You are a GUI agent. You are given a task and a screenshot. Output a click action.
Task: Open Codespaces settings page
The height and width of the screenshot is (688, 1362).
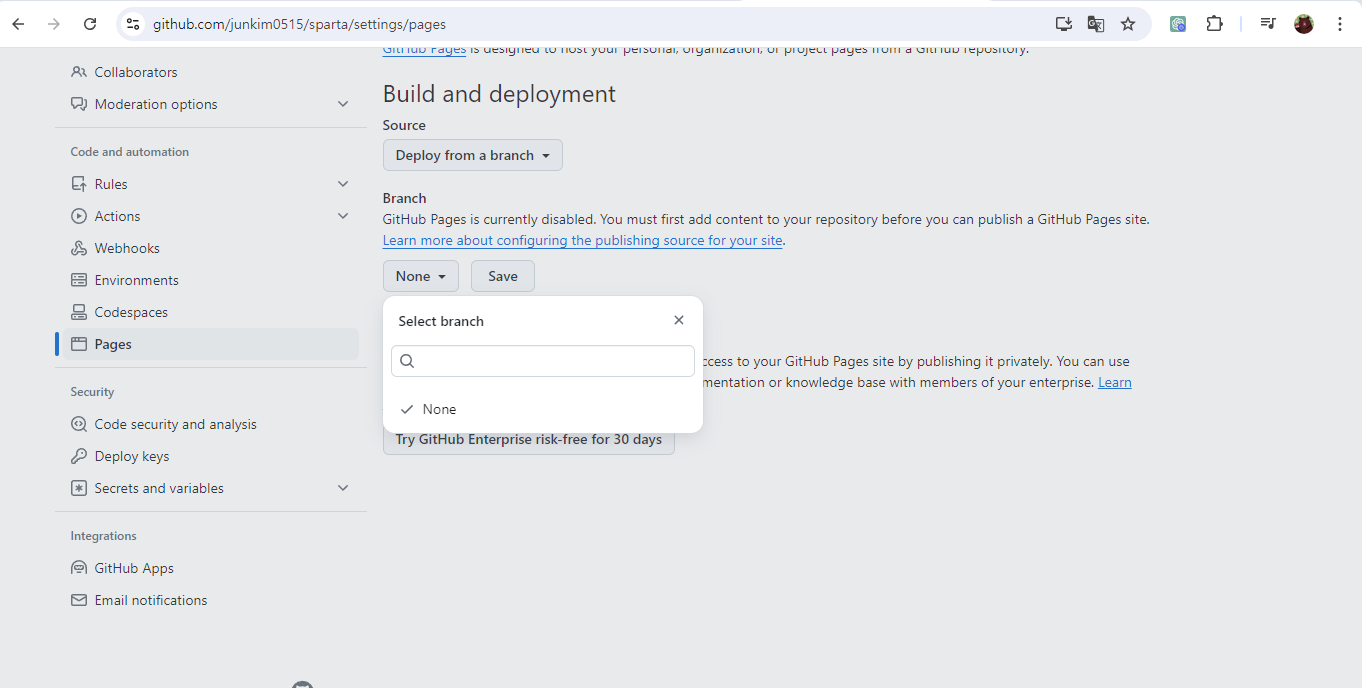tap(131, 312)
